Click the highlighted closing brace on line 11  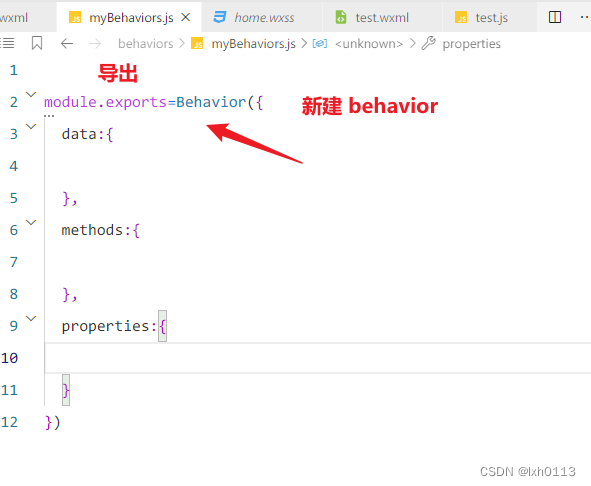point(66,390)
